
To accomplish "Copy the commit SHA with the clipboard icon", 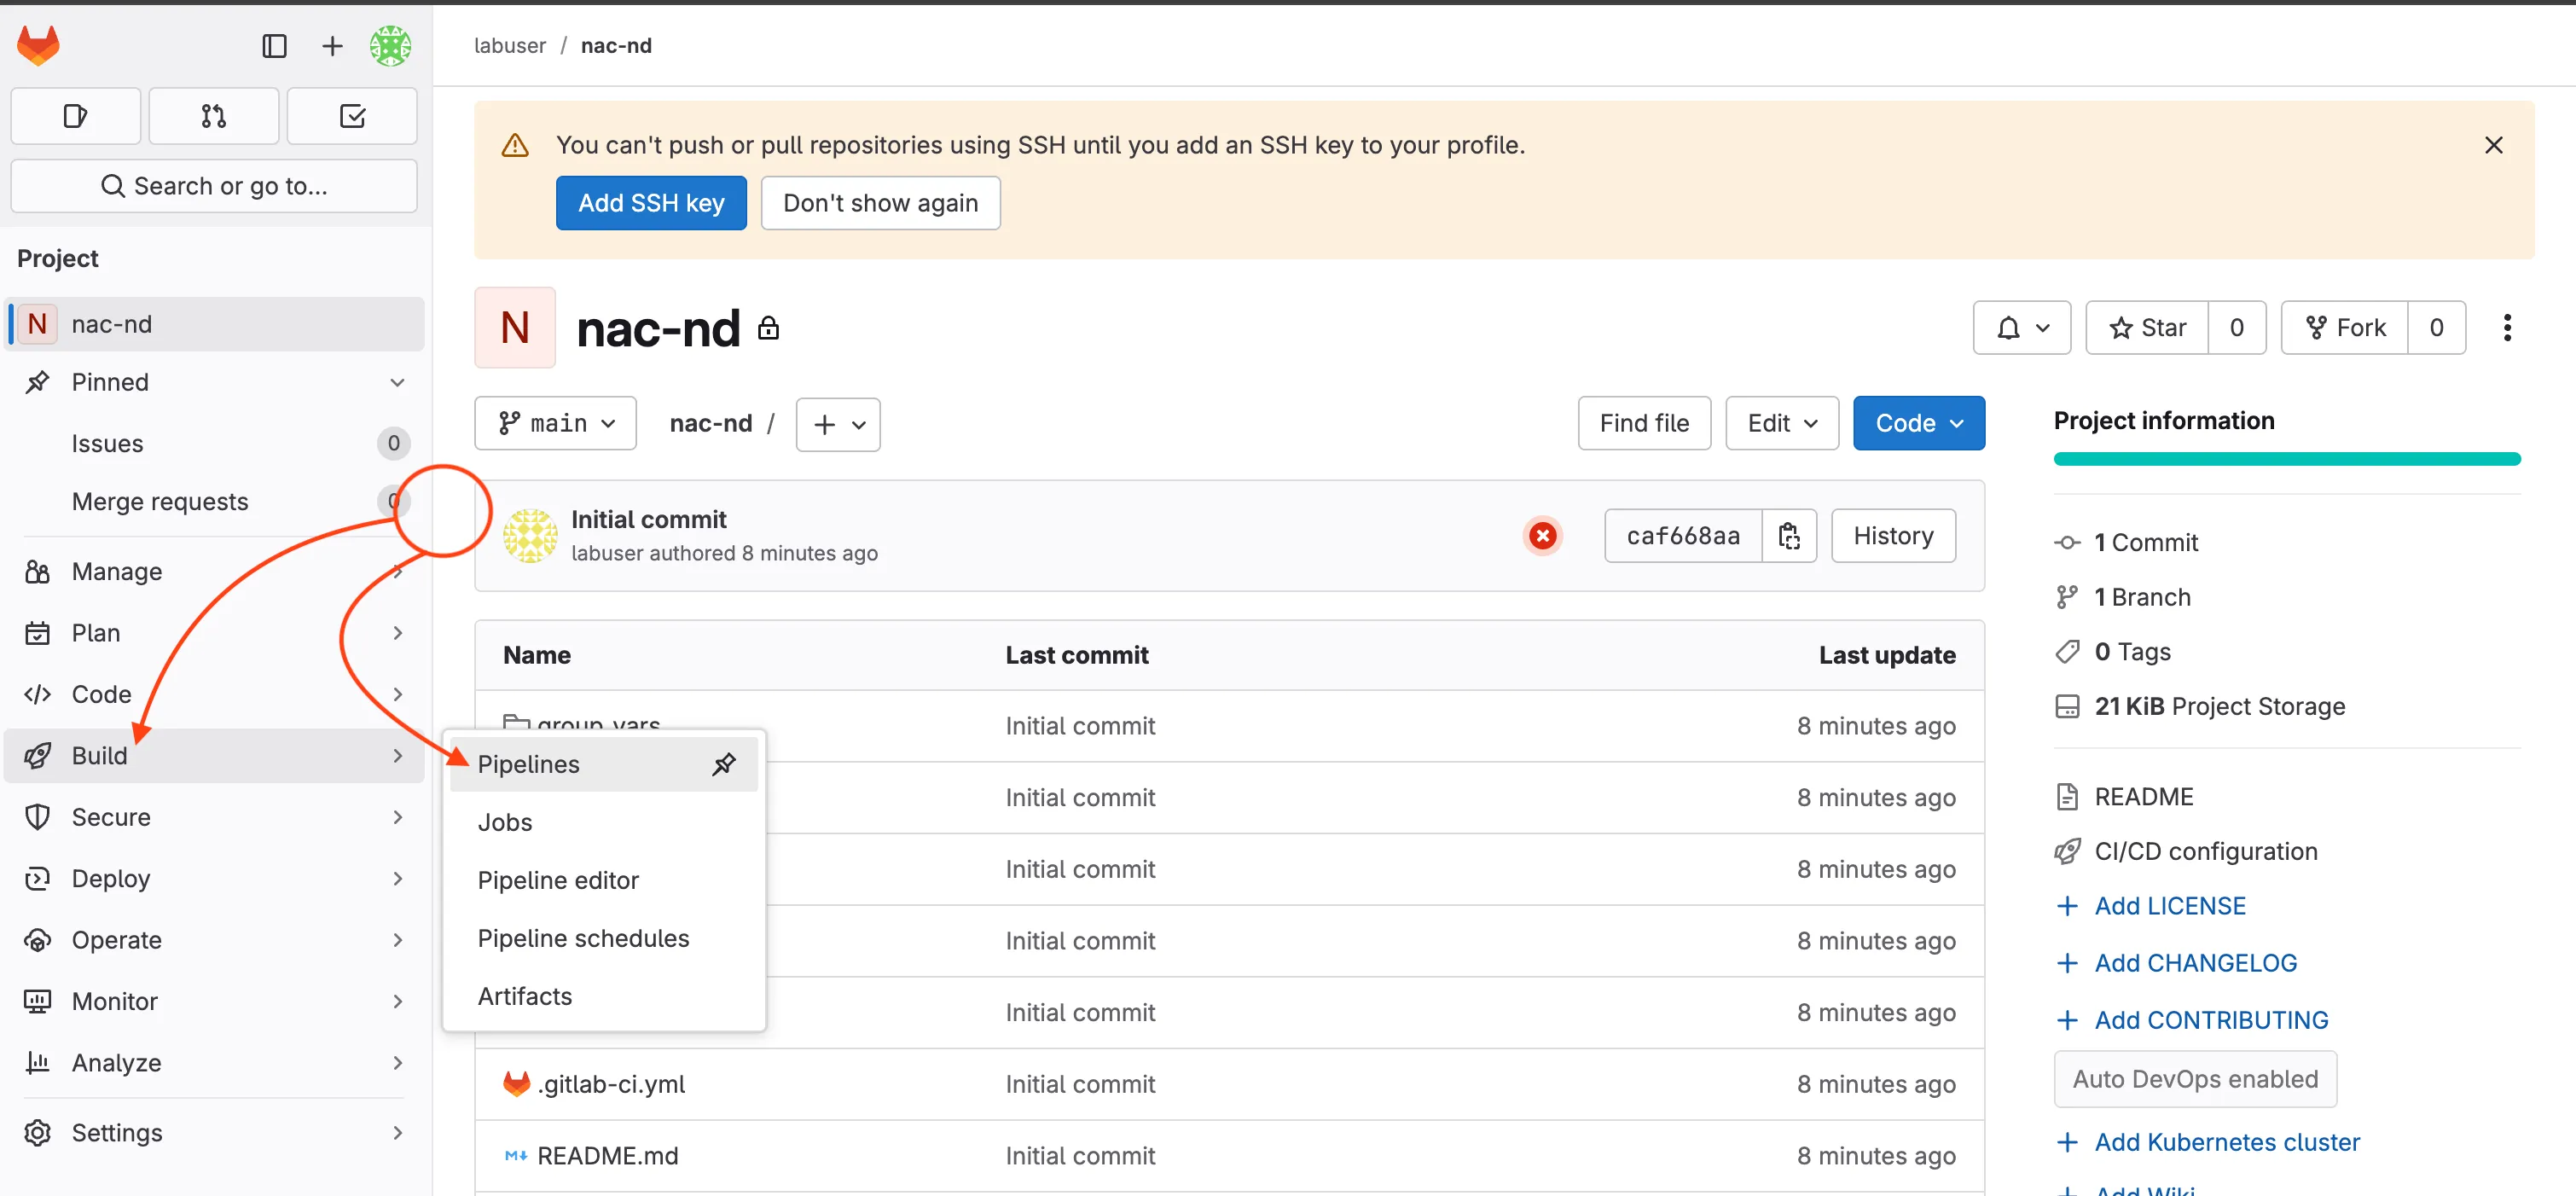I will pyautogui.click(x=1790, y=536).
